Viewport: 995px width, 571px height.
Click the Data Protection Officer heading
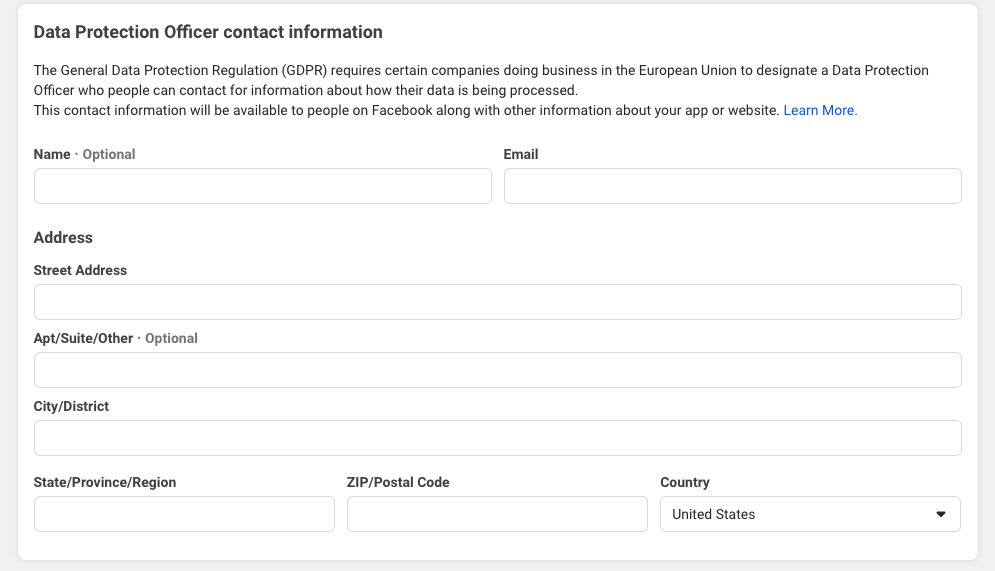coord(208,32)
